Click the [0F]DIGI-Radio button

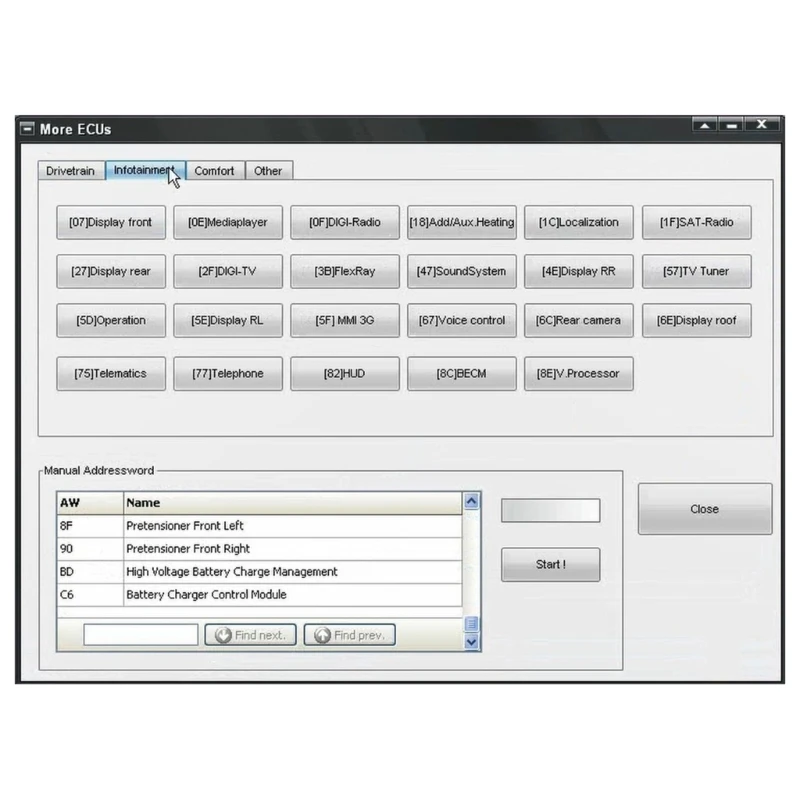tap(345, 222)
